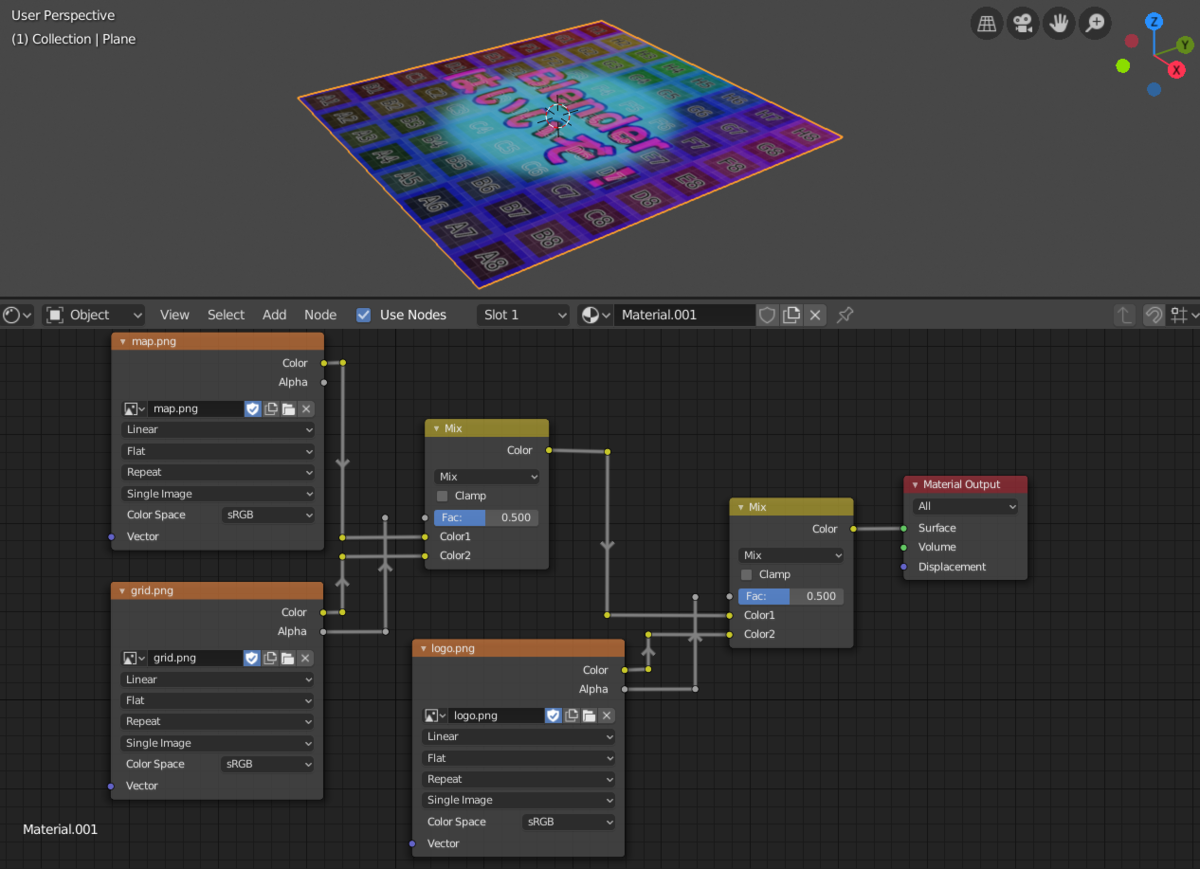Open the snap node element type dropdown
This screenshot has width=1200, height=869.
coord(1184,315)
